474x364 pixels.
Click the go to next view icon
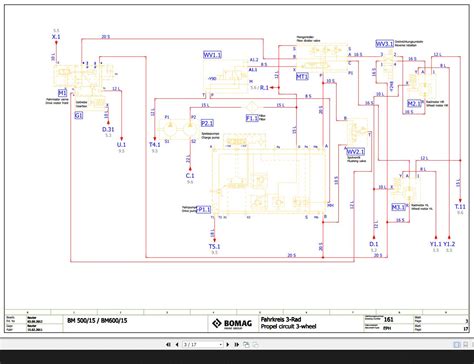point(255,344)
